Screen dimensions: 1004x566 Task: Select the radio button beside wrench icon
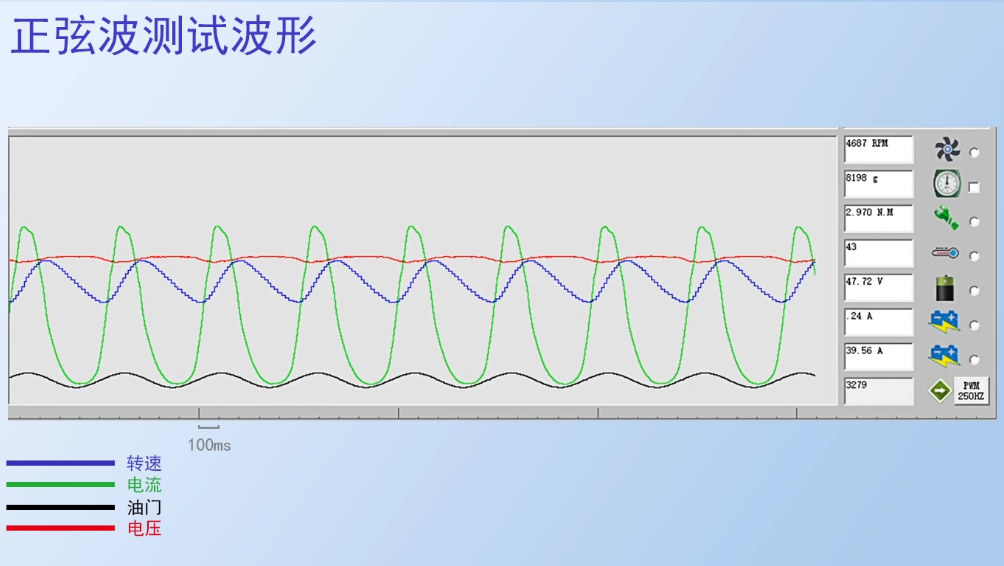pos(974,222)
